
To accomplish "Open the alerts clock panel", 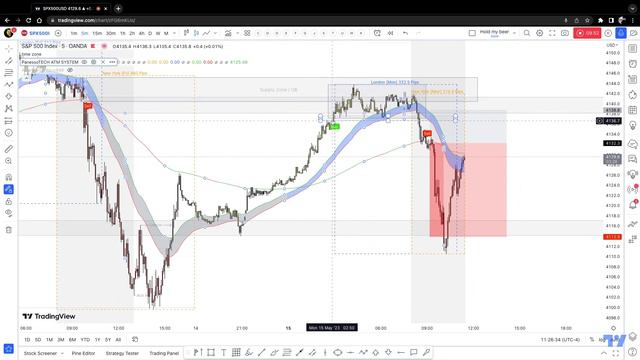I will [633, 64].
